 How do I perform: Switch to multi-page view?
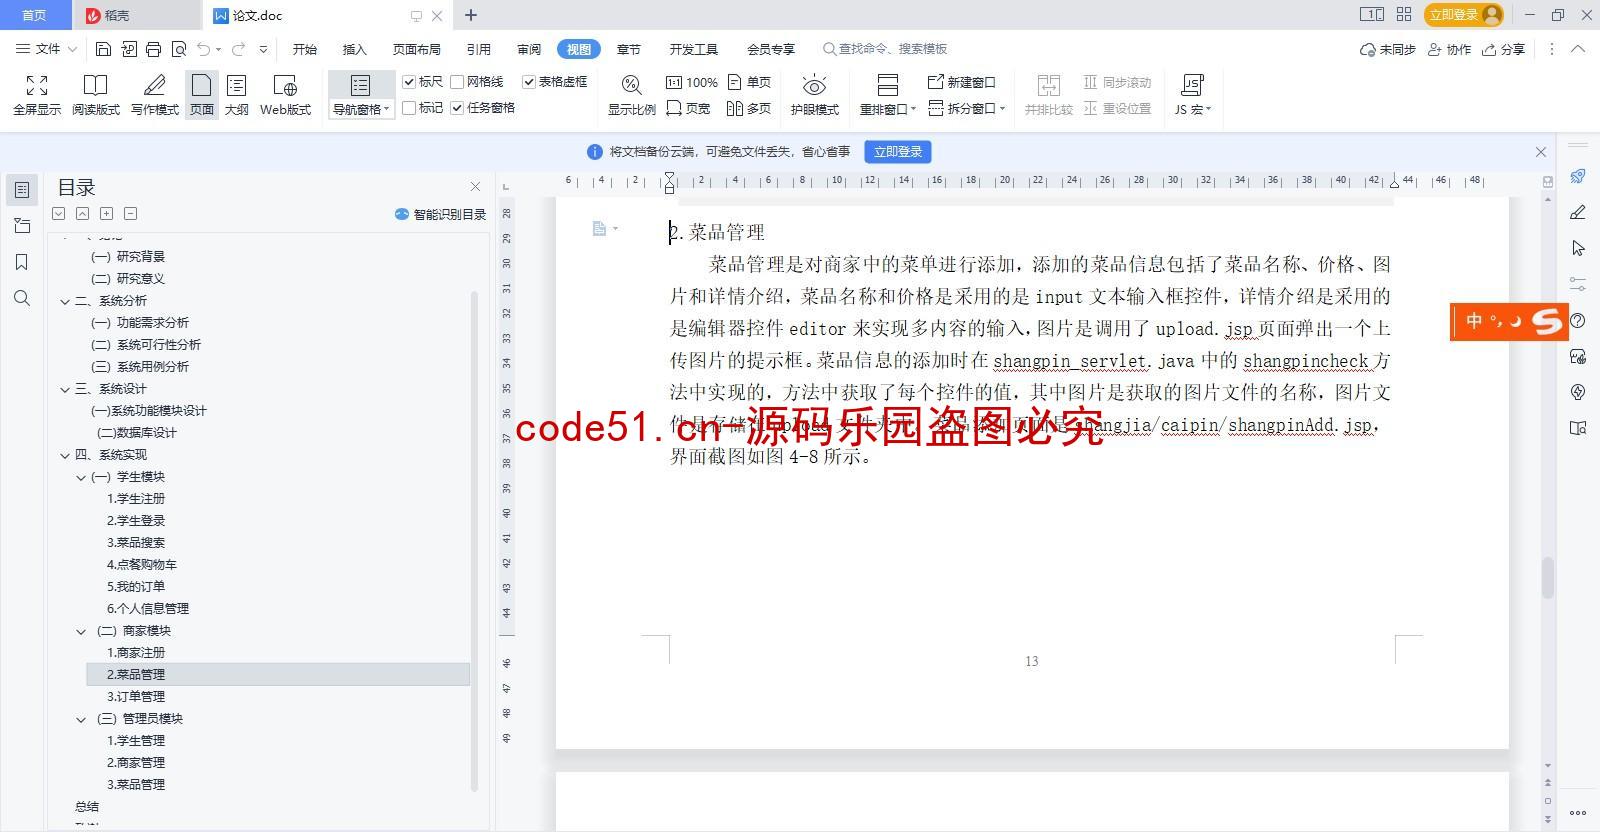click(x=750, y=108)
